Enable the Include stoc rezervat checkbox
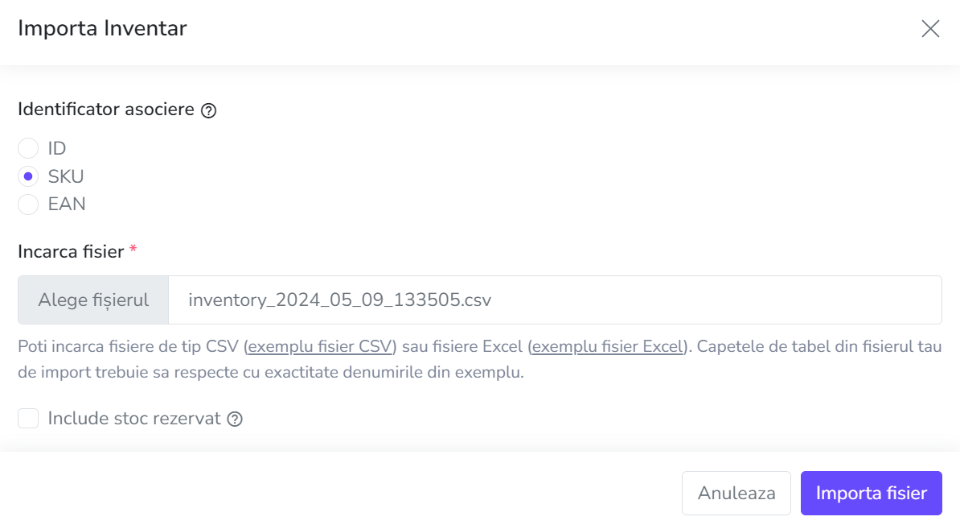Image resolution: width=960 pixels, height=529 pixels. pos(28,418)
